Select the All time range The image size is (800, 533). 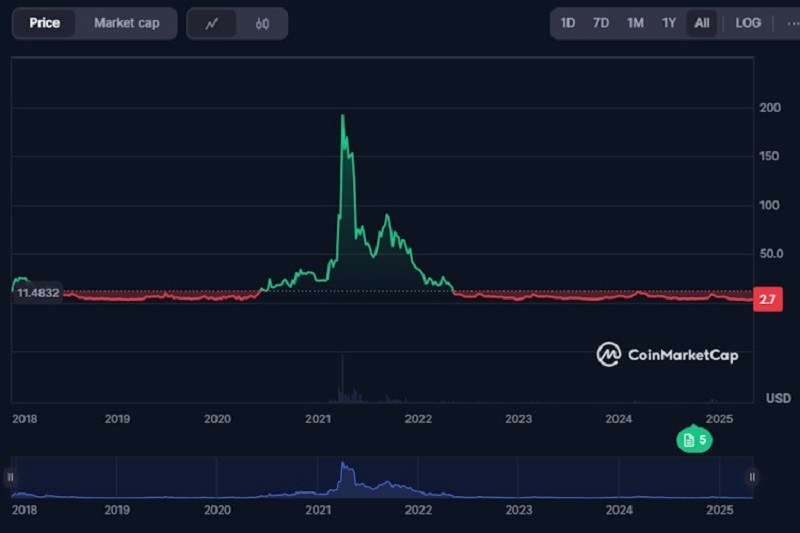coord(702,23)
